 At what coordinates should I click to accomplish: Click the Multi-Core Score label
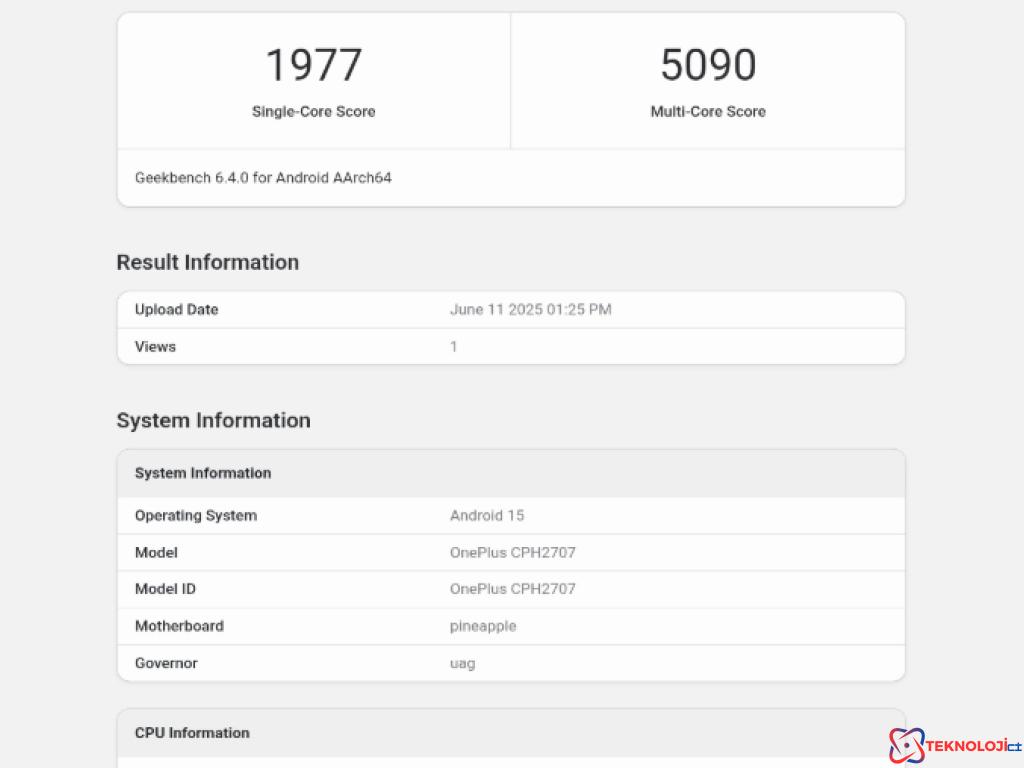tap(708, 111)
